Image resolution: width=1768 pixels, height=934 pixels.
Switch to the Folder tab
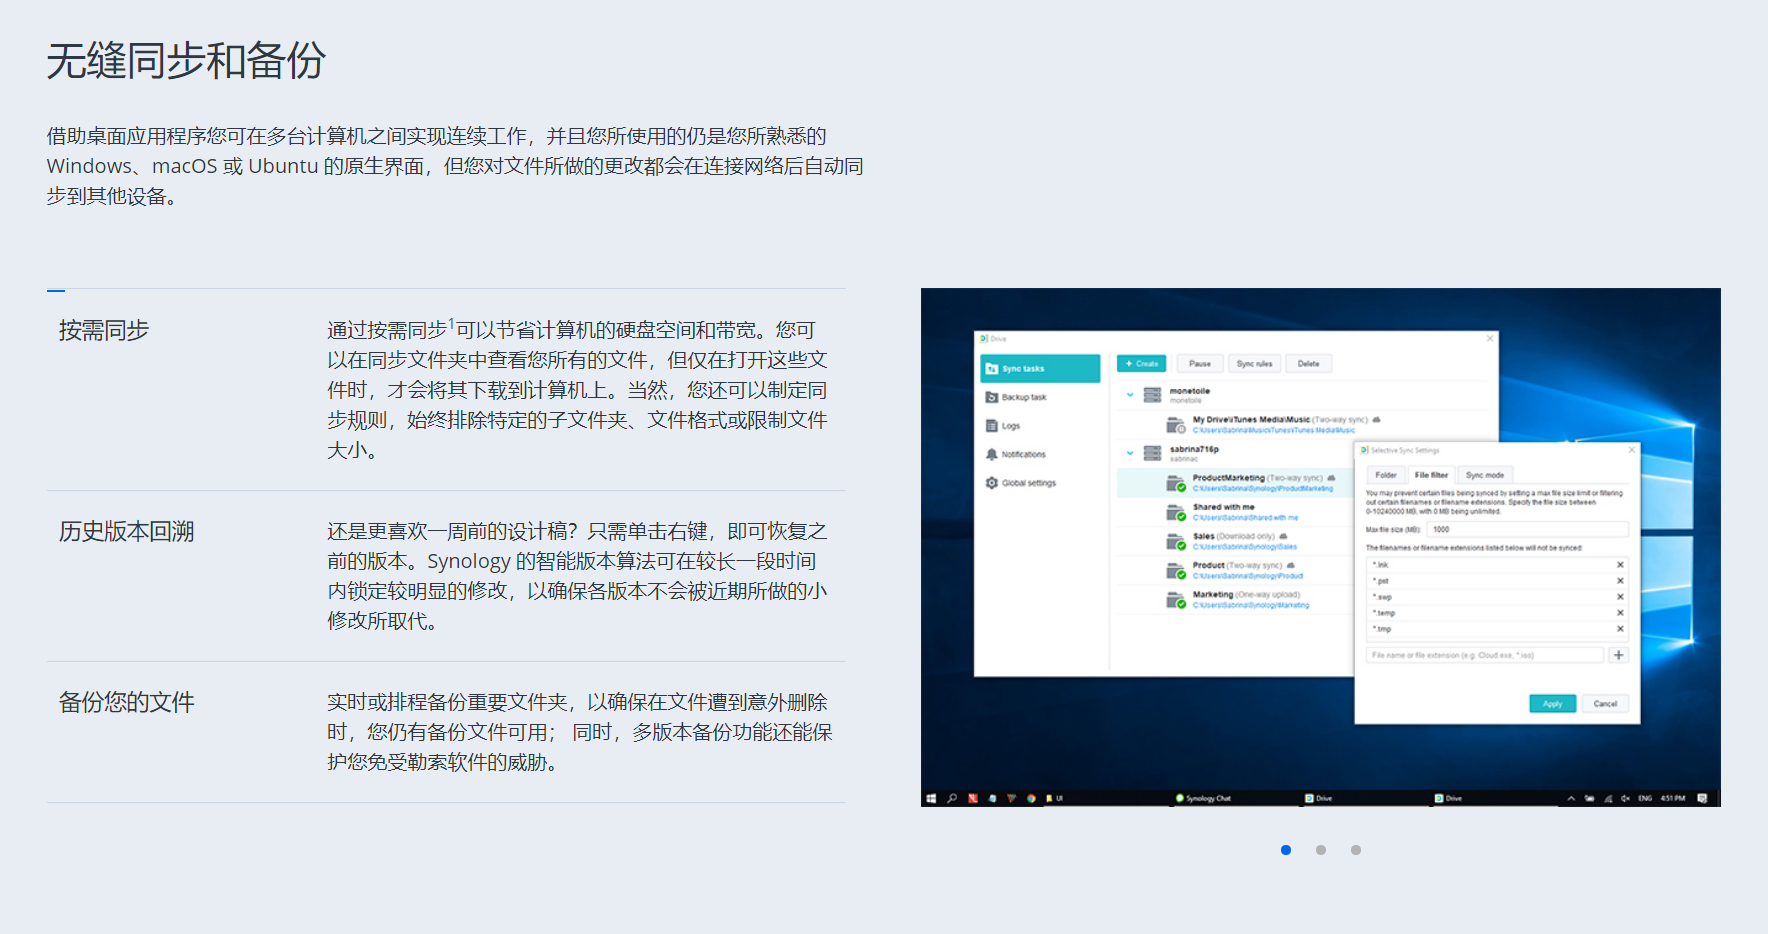(1385, 475)
